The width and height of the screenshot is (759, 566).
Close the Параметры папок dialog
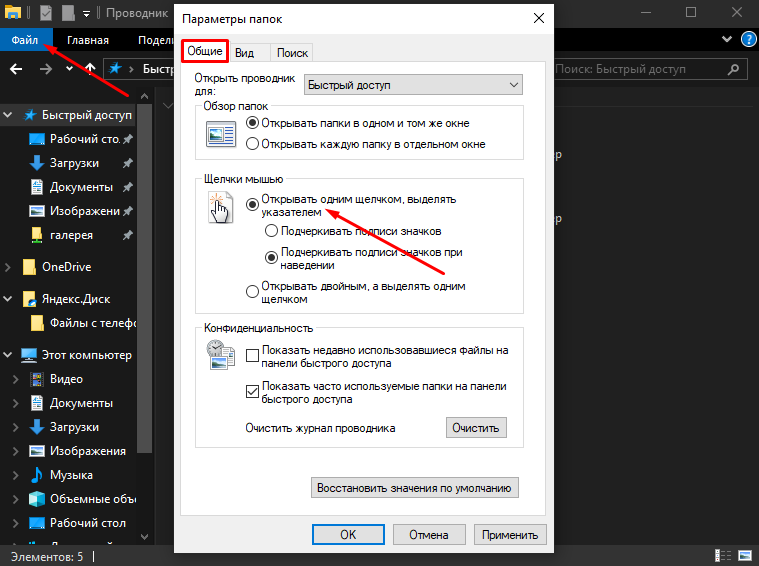pyautogui.click(x=539, y=18)
